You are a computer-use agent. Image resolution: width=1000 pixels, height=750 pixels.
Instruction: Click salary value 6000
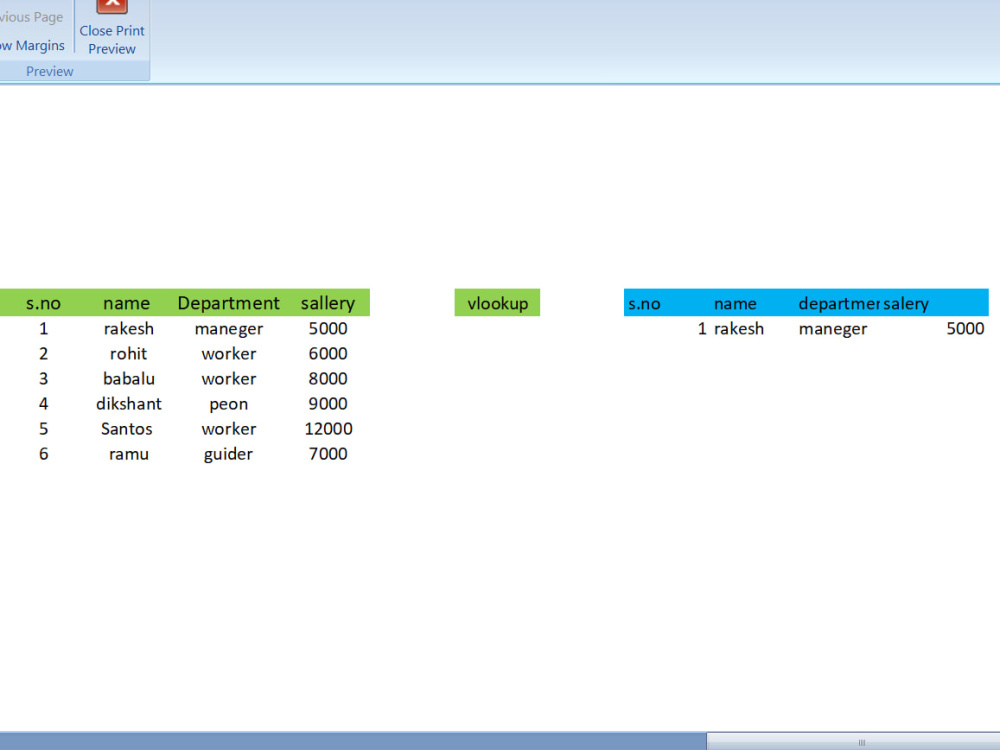click(x=328, y=353)
